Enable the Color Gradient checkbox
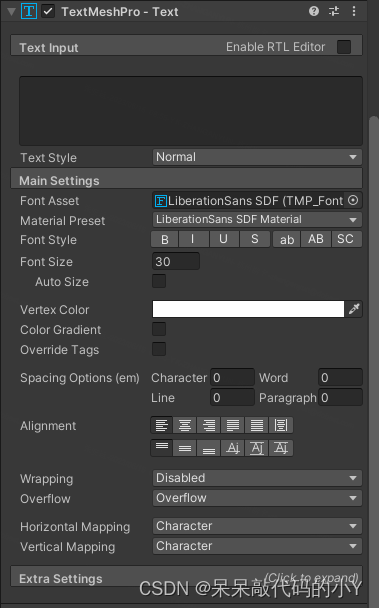Image resolution: width=379 pixels, height=608 pixels. click(159, 329)
